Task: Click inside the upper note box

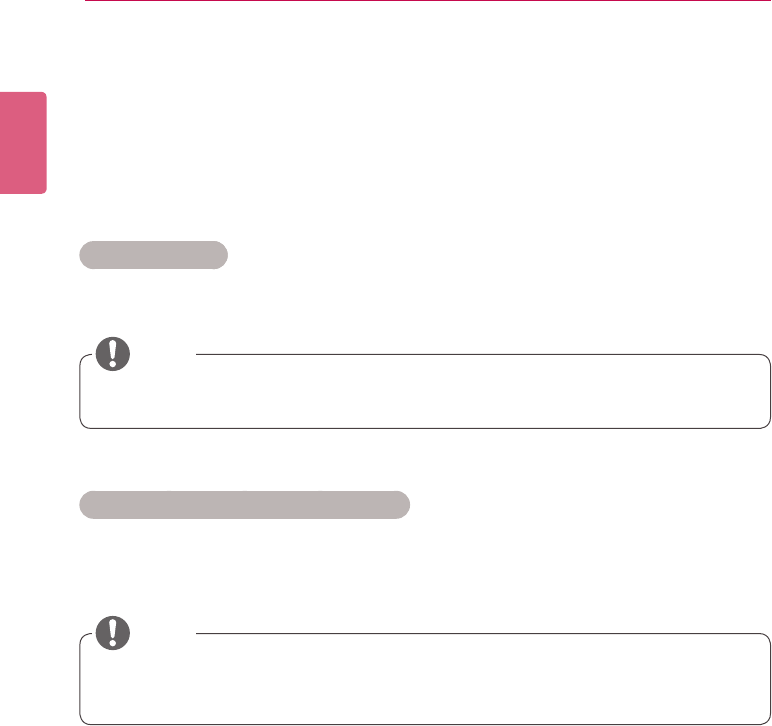Action: (x=425, y=392)
